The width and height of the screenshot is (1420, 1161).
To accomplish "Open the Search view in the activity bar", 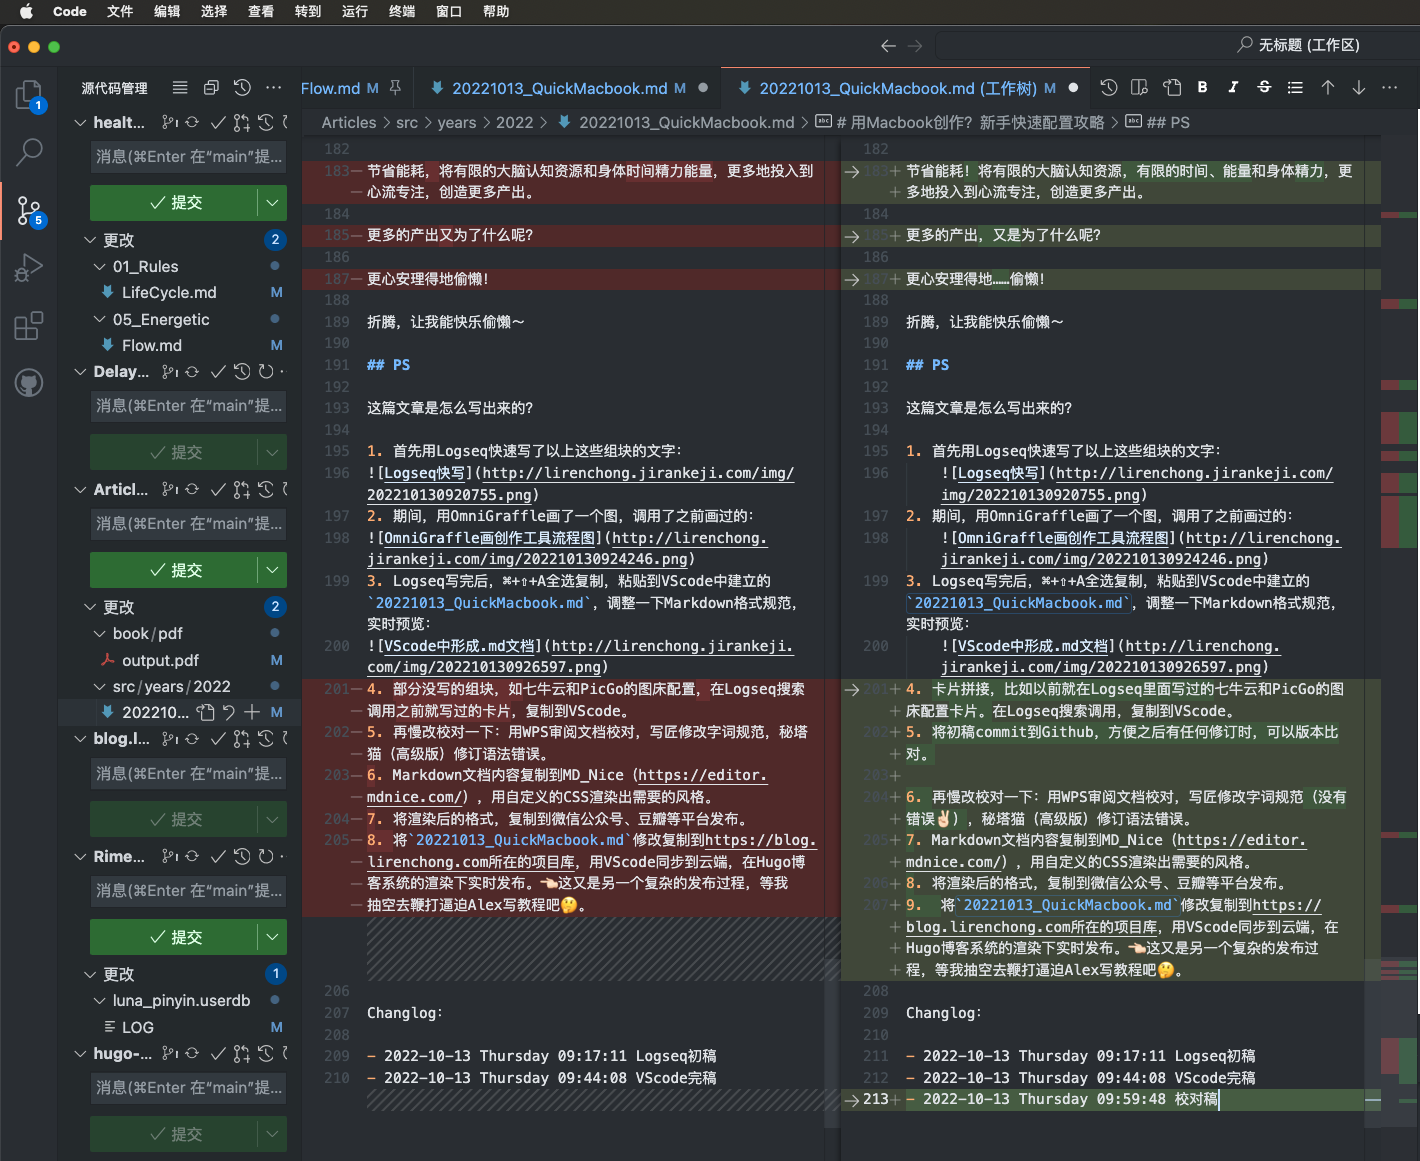I will click(29, 152).
